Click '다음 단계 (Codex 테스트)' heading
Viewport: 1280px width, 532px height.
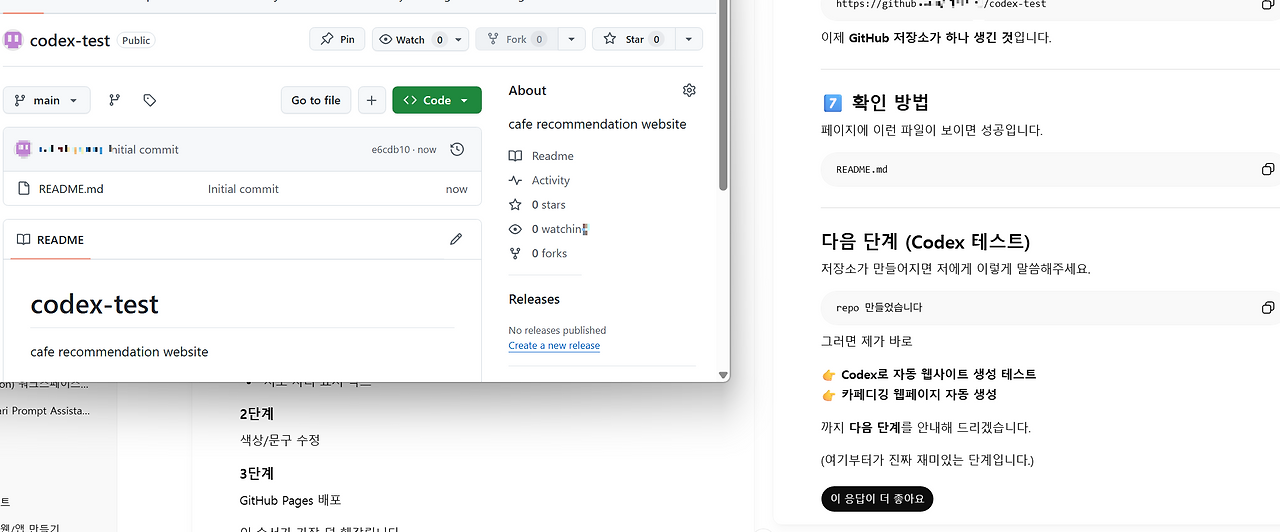pyautogui.click(x=925, y=241)
